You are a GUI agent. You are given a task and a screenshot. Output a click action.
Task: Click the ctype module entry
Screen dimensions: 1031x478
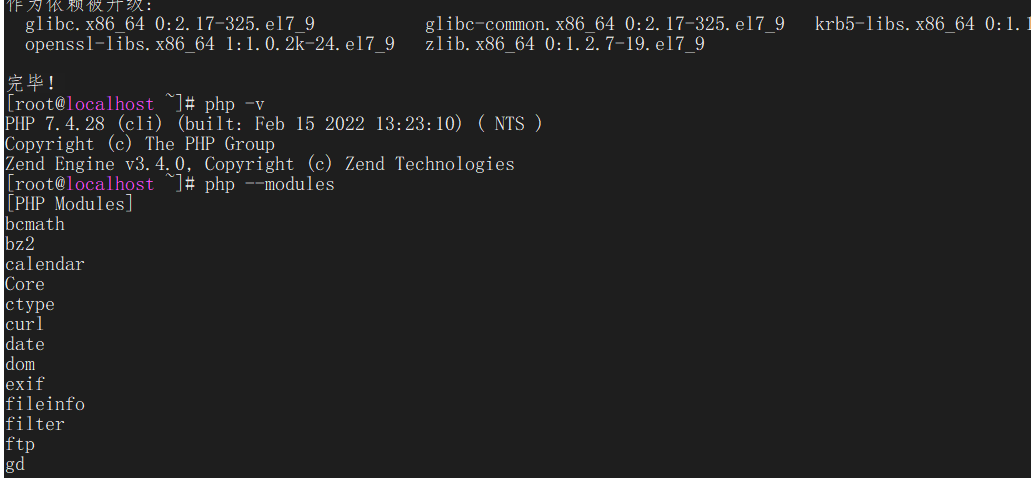pos(30,304)
